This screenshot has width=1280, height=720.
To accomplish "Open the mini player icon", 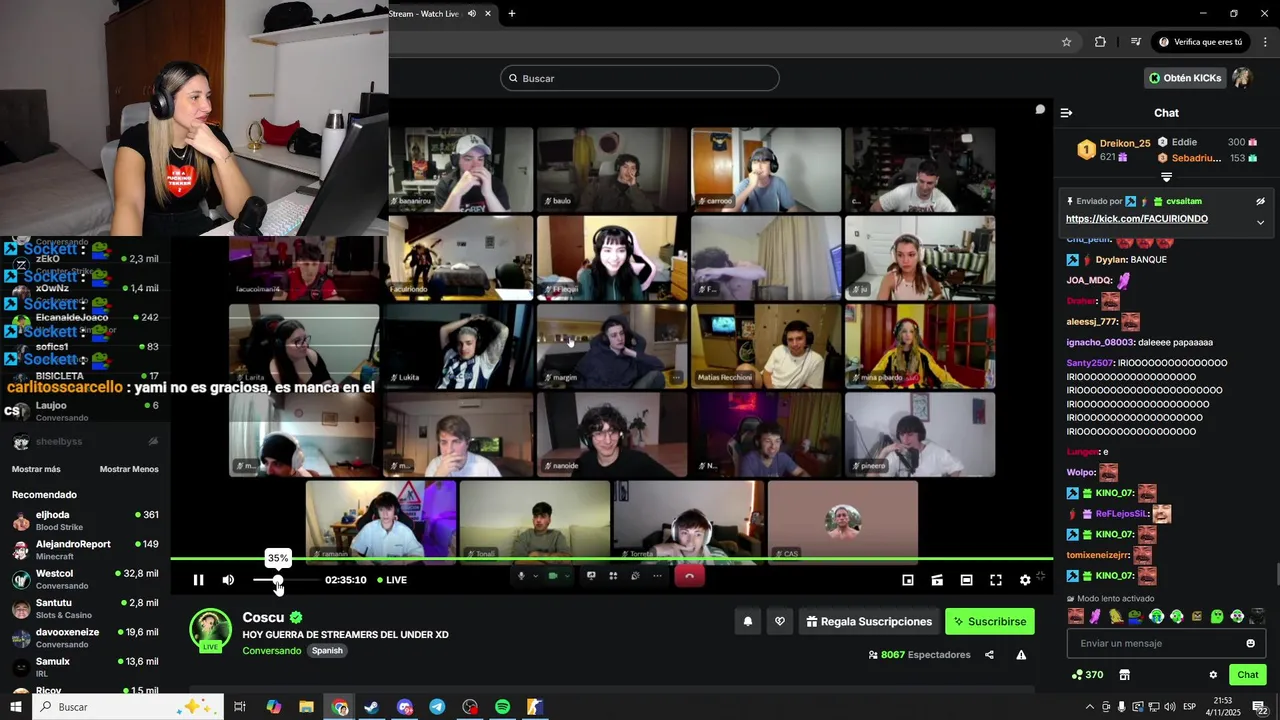I will point(908,580).
